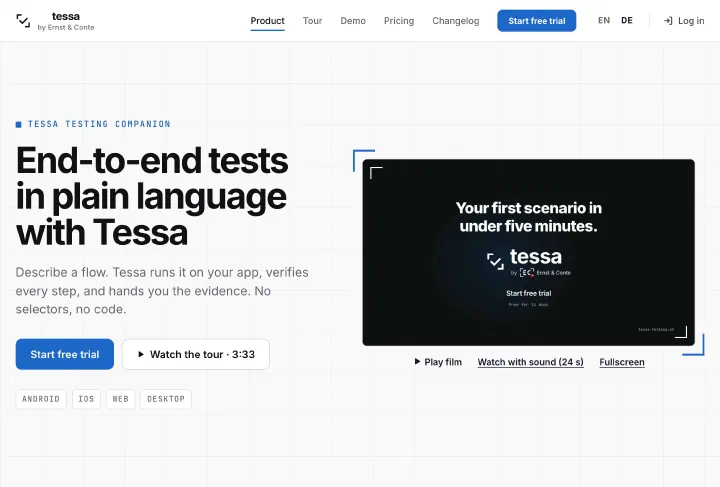Click the video preview thumbnail headline
The image size is (720, 487).
[x=529, y=217]
